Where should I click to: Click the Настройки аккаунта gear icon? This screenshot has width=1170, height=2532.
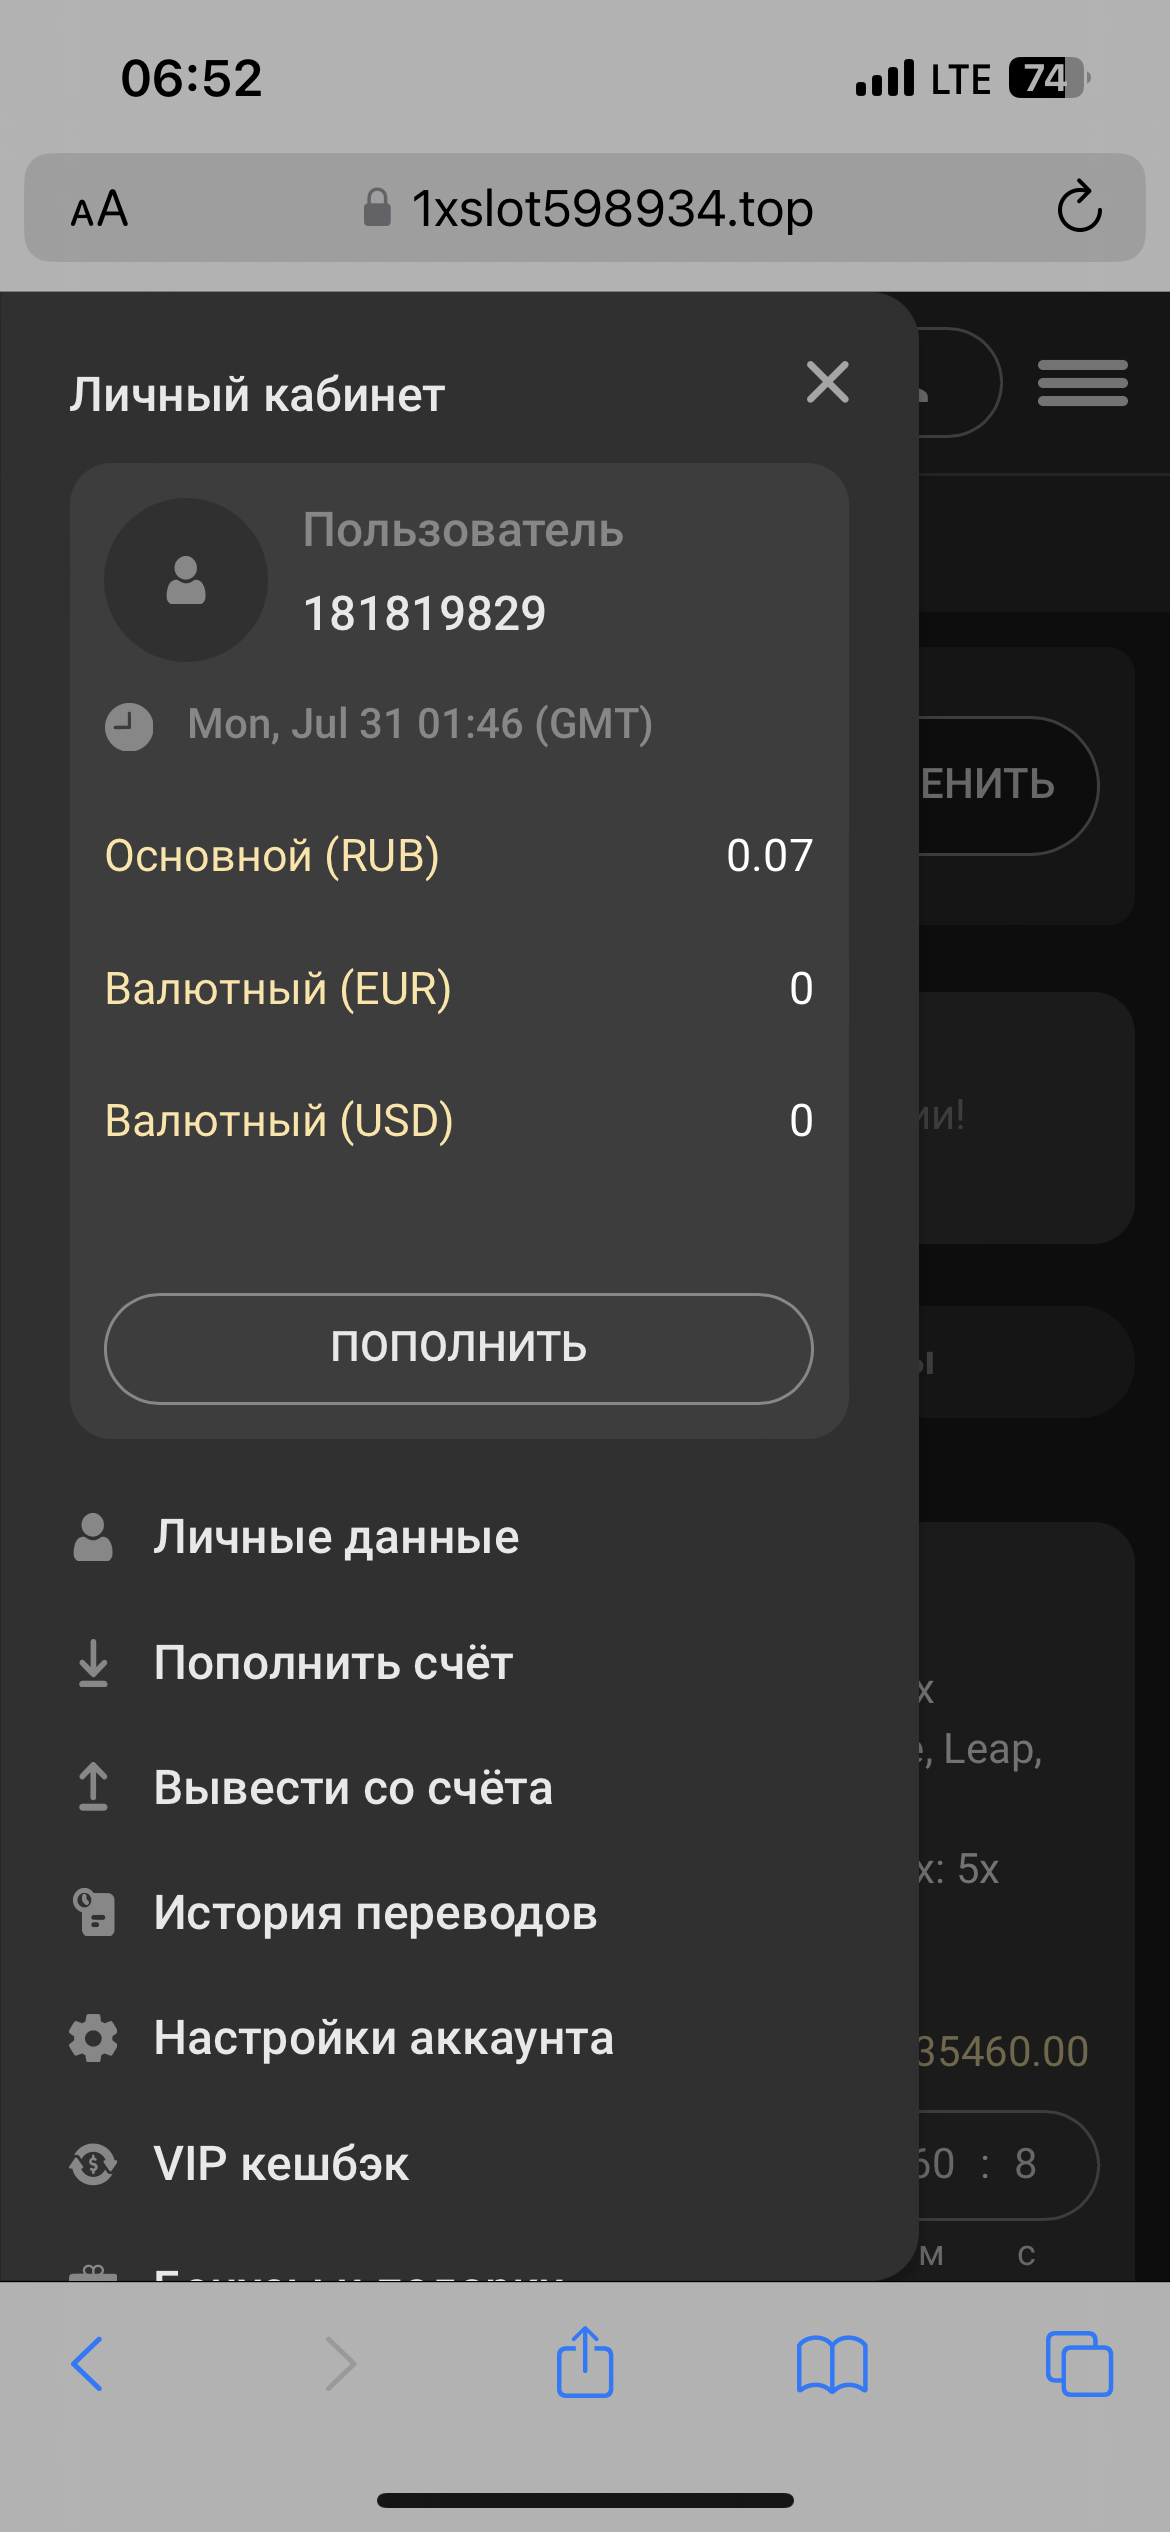(94, 2038)
